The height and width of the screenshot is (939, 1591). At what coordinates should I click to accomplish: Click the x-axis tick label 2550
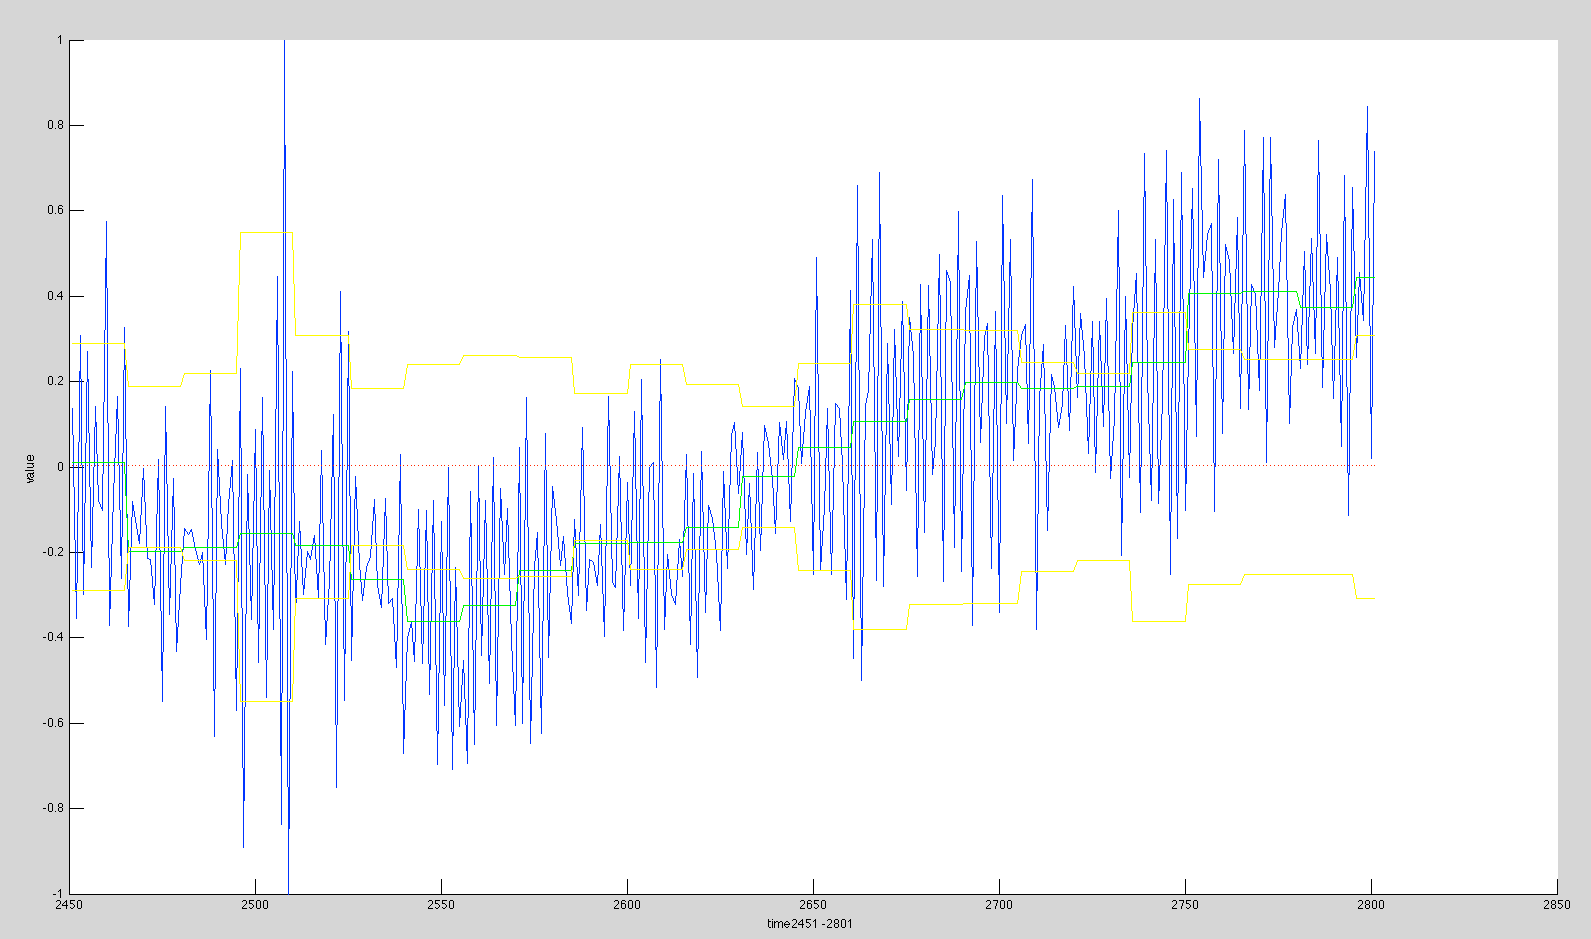[x=441, y=905]
